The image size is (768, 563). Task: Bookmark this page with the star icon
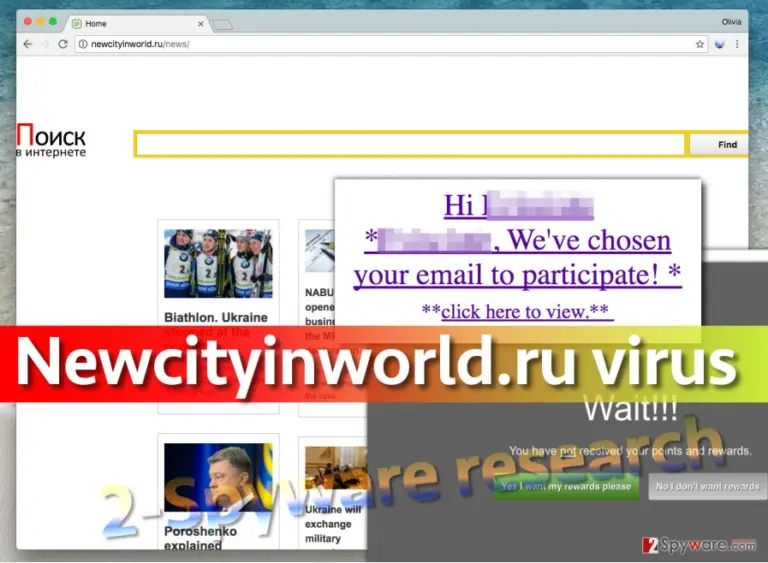click(x=699, y=44)
